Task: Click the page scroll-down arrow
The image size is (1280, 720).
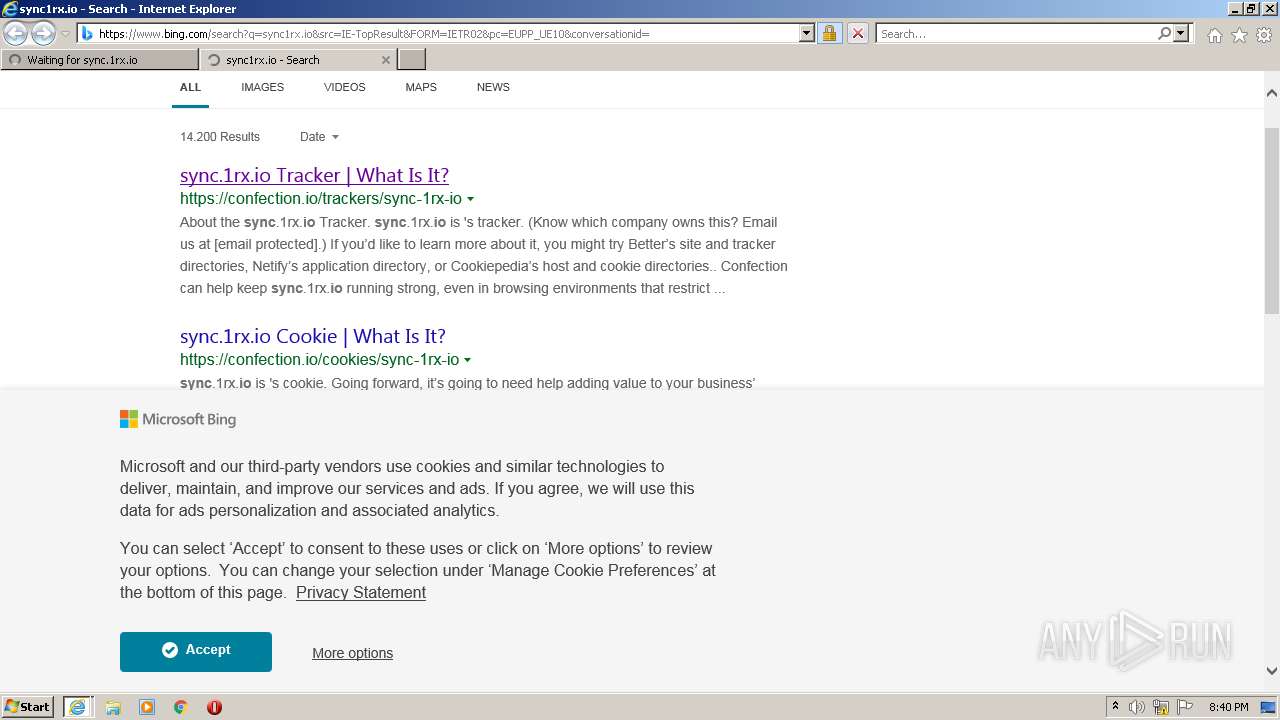Action: 1271,671
